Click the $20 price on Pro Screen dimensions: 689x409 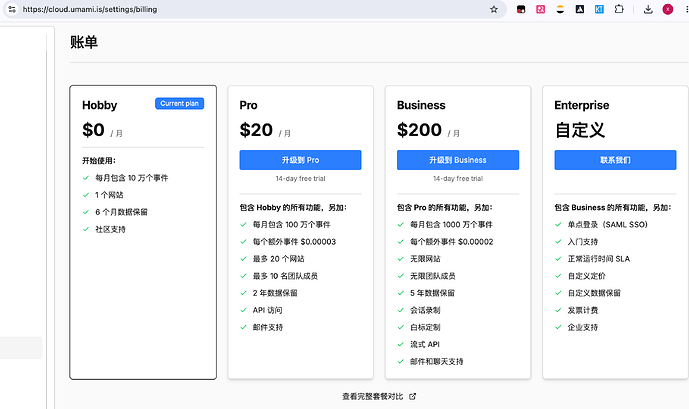click(256, 130)
